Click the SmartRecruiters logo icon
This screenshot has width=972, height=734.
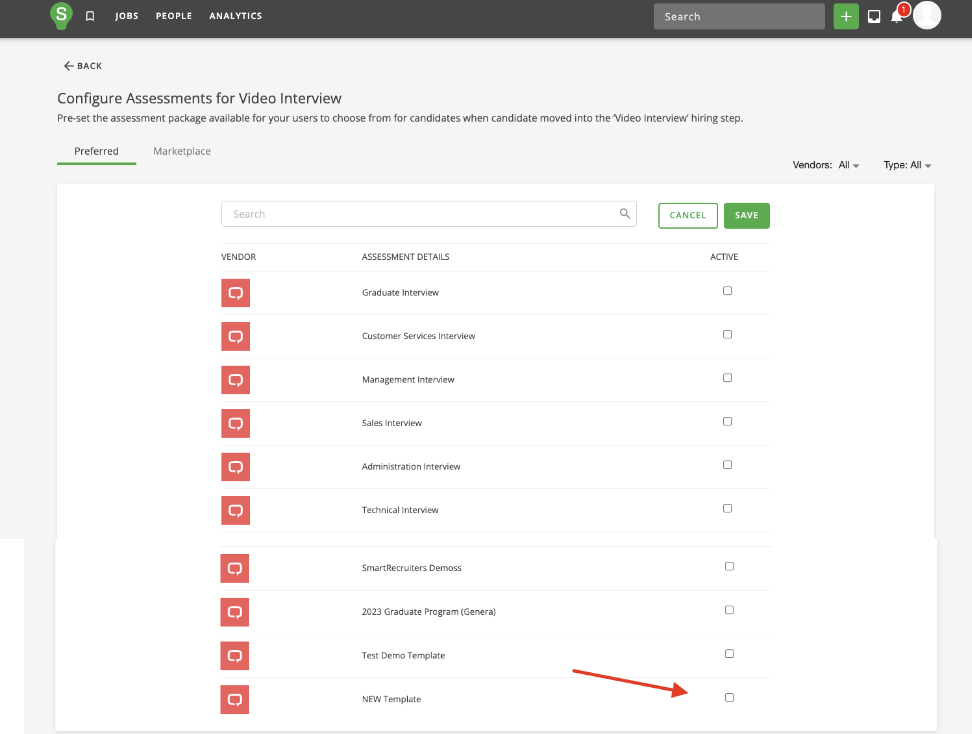62,15
